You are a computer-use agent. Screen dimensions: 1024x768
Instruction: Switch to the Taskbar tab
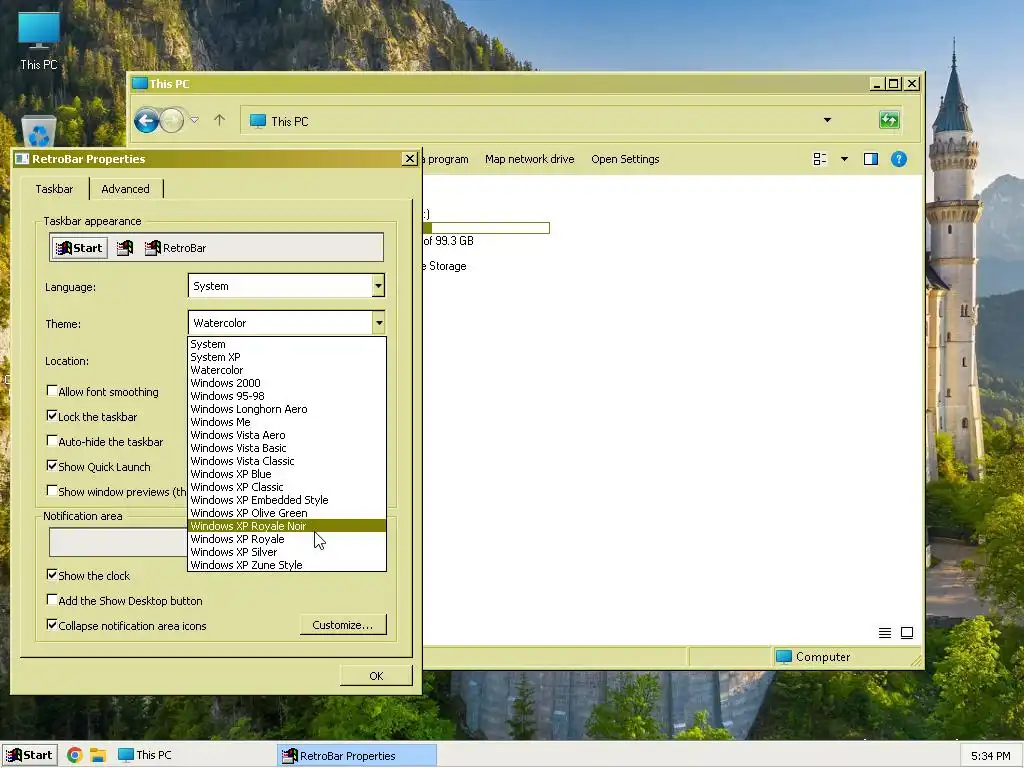coord(54,189)
